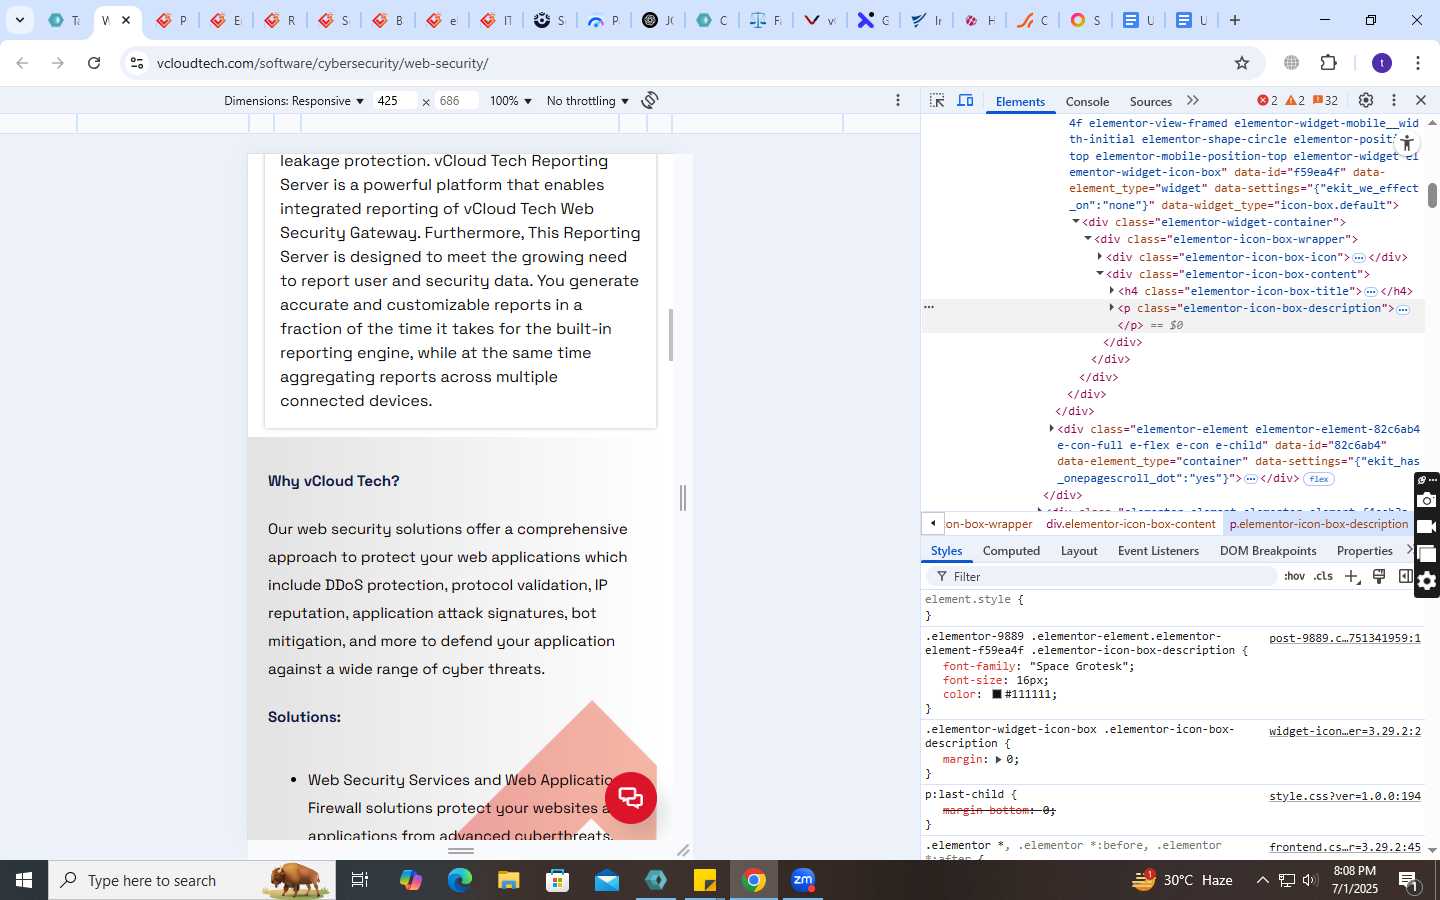Open the Chrome extensions puzzle icon

(x=1329, y=63)
